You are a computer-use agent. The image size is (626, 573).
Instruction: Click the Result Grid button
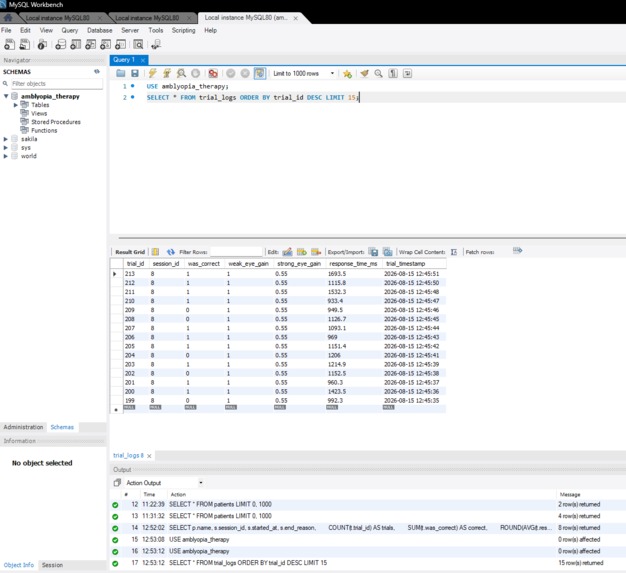coord(130,252)
